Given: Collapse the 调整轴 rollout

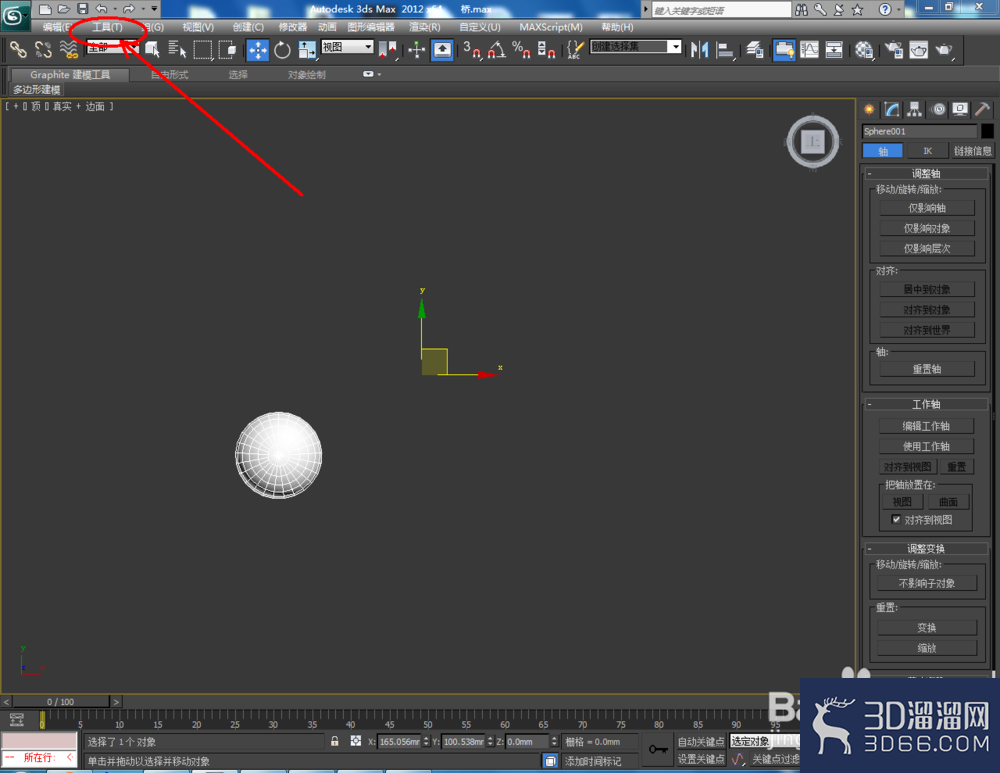Looking at the screenshot, I should coord(869,173).
